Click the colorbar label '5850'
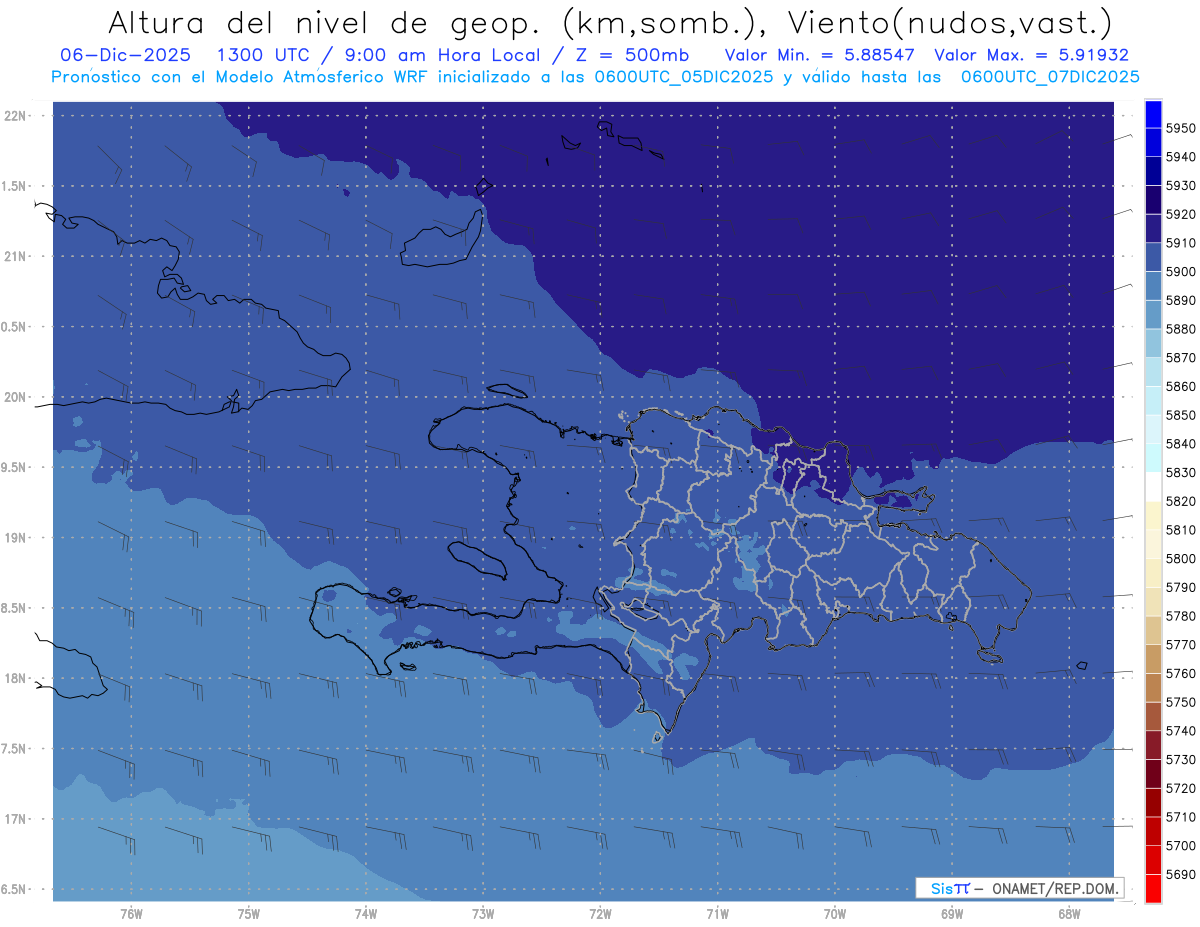The height and width of the screenshot is (927, 1200). [1180, 415]
